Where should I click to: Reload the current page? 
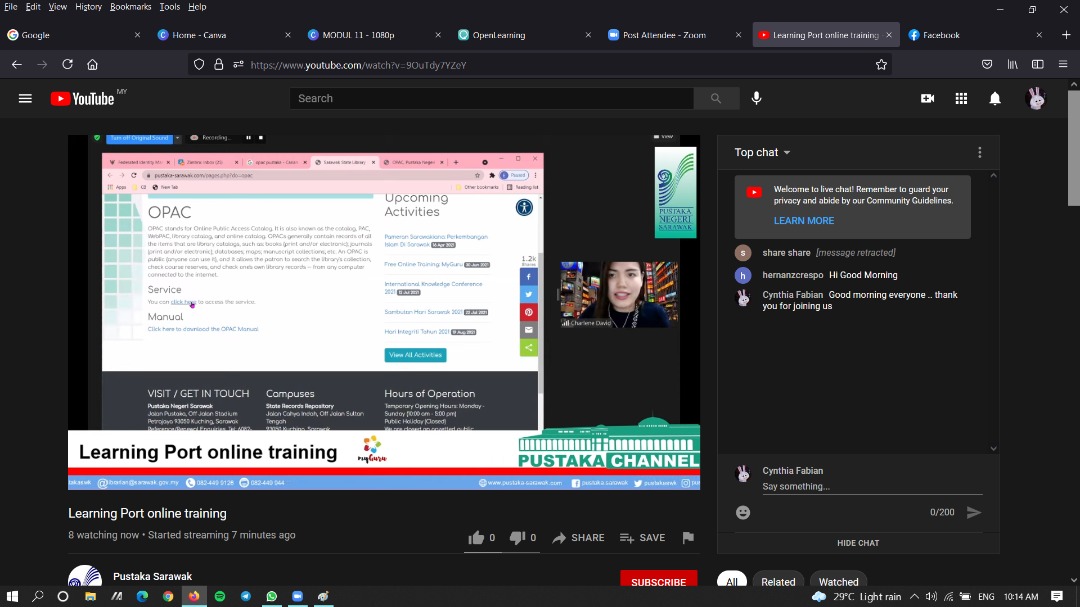point(68,64)
